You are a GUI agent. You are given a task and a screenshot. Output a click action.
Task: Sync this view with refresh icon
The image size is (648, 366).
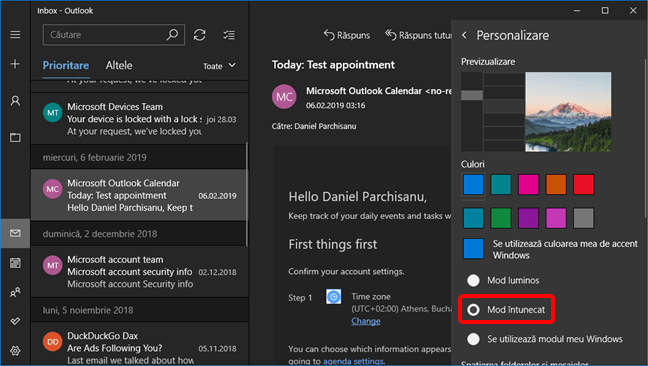pyautogui.click(x=200, y=35)
